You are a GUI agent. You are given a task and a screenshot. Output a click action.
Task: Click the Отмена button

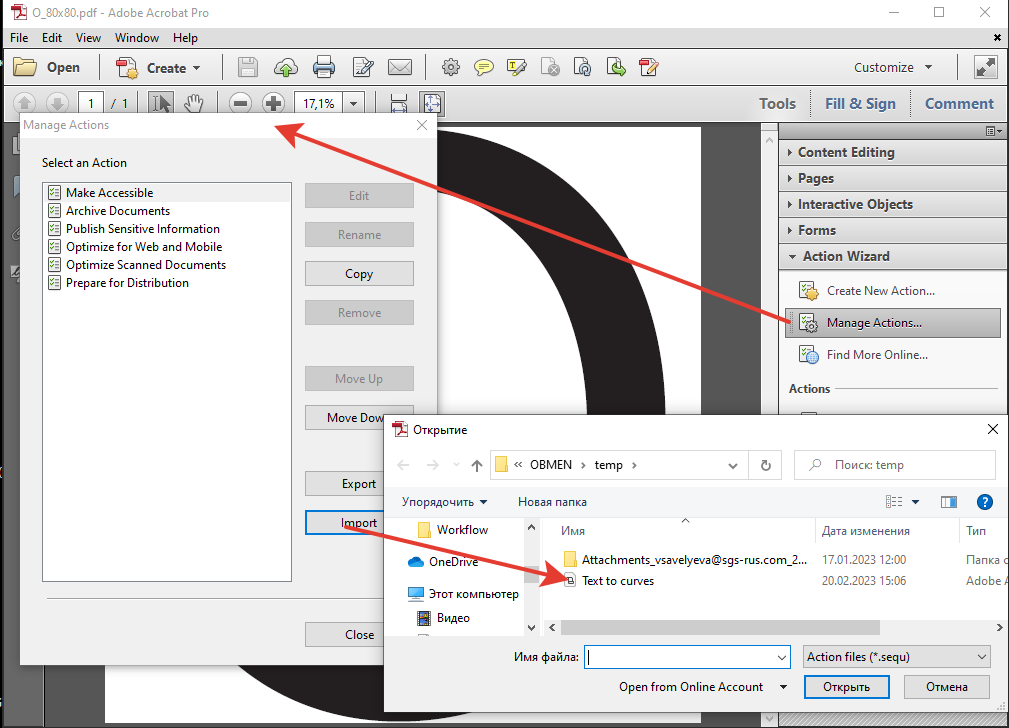[947, 687]
